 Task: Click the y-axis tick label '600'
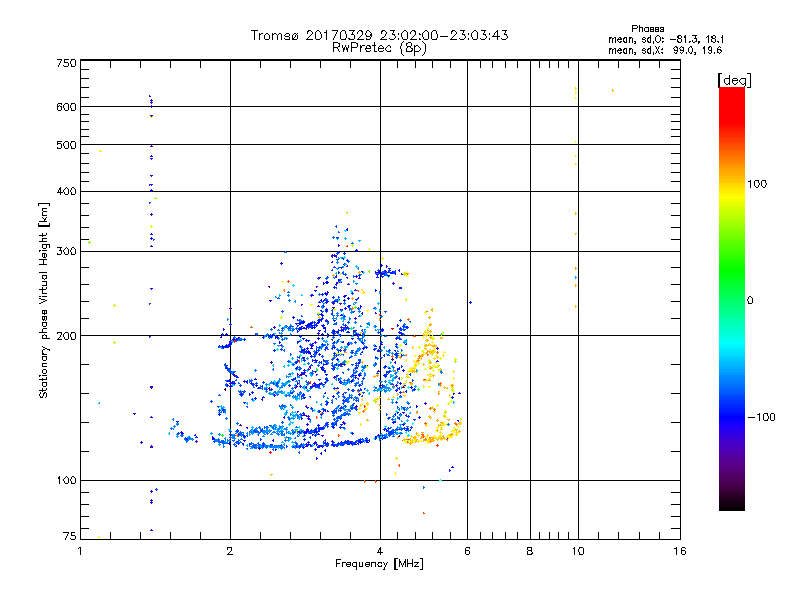[66, 107]
